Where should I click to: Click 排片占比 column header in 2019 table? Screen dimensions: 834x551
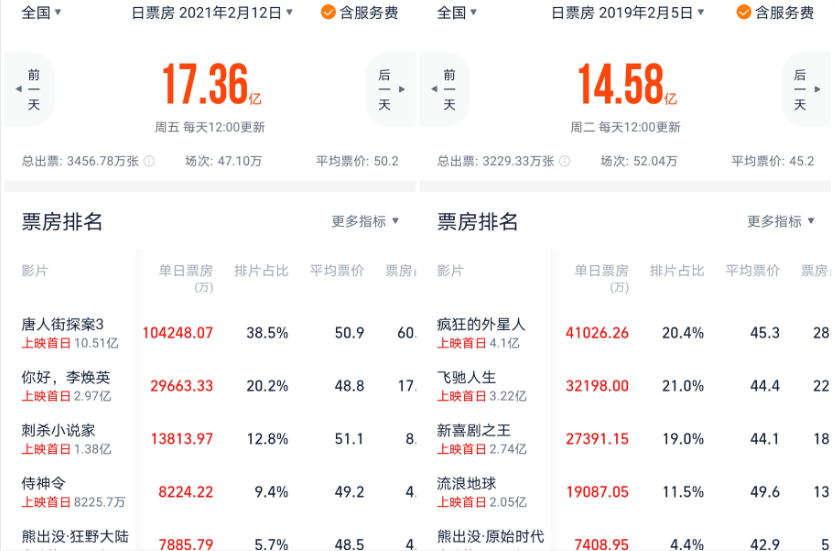pos(677,271)
